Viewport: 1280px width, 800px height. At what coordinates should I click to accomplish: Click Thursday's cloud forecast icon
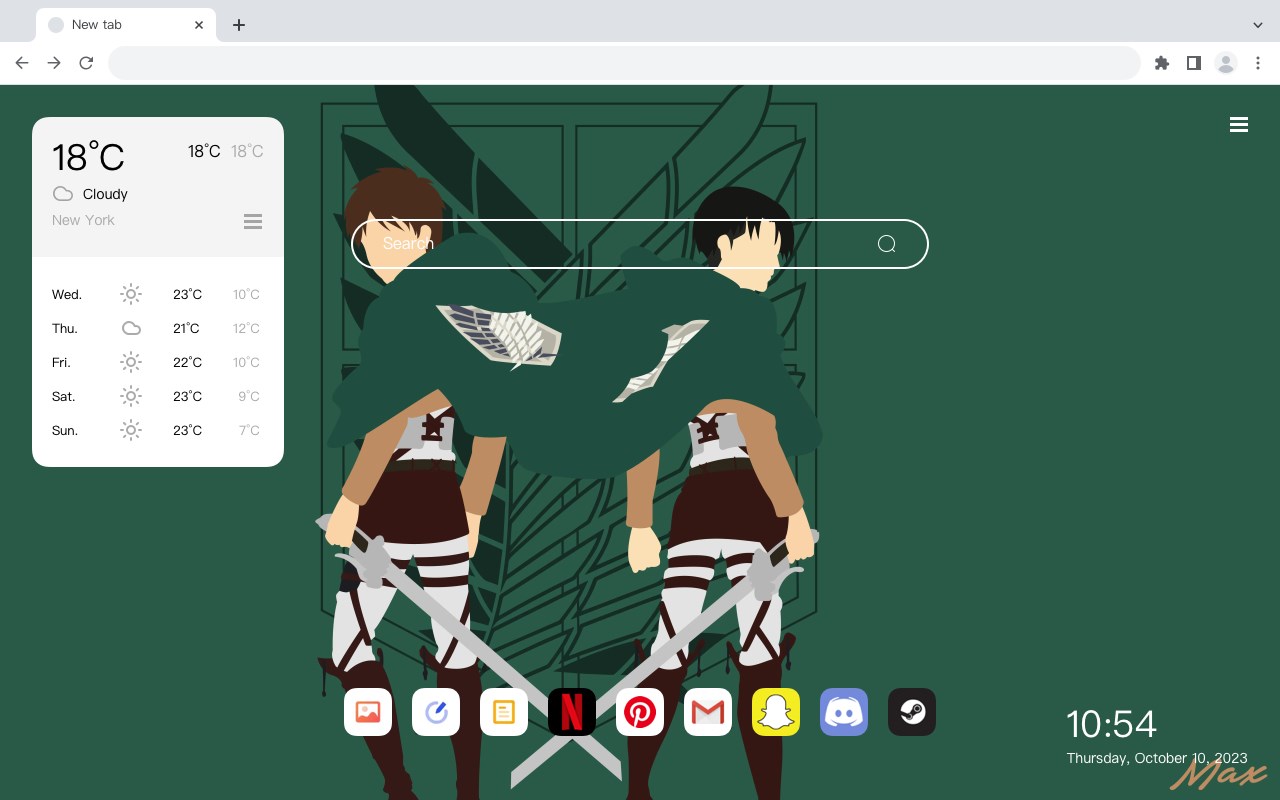[131, 328]
